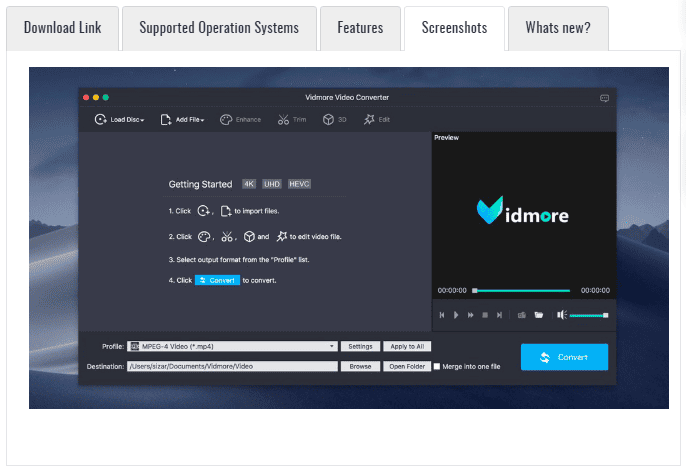
Task: Expand the Load Disc dropdown arrow
Action: pos(142,120)
